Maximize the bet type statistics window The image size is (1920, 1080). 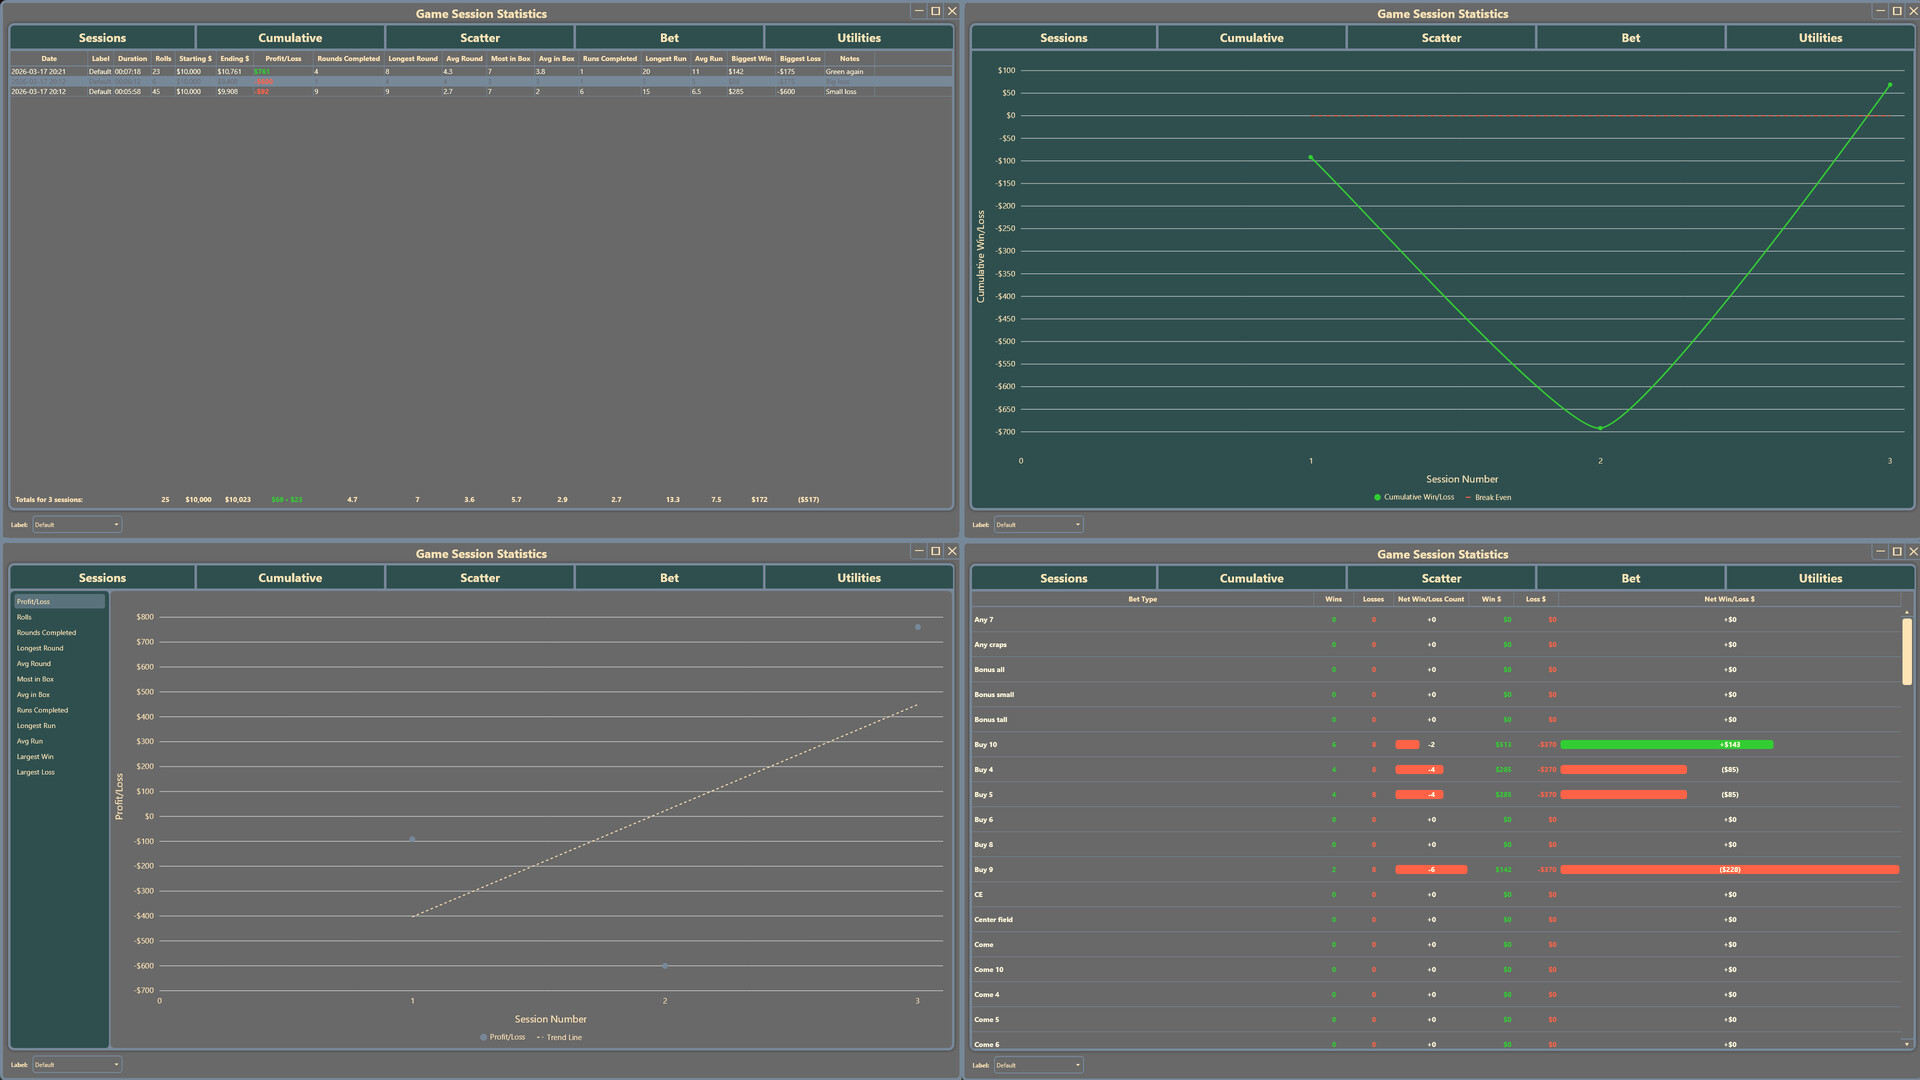(x=1897, y=552)
